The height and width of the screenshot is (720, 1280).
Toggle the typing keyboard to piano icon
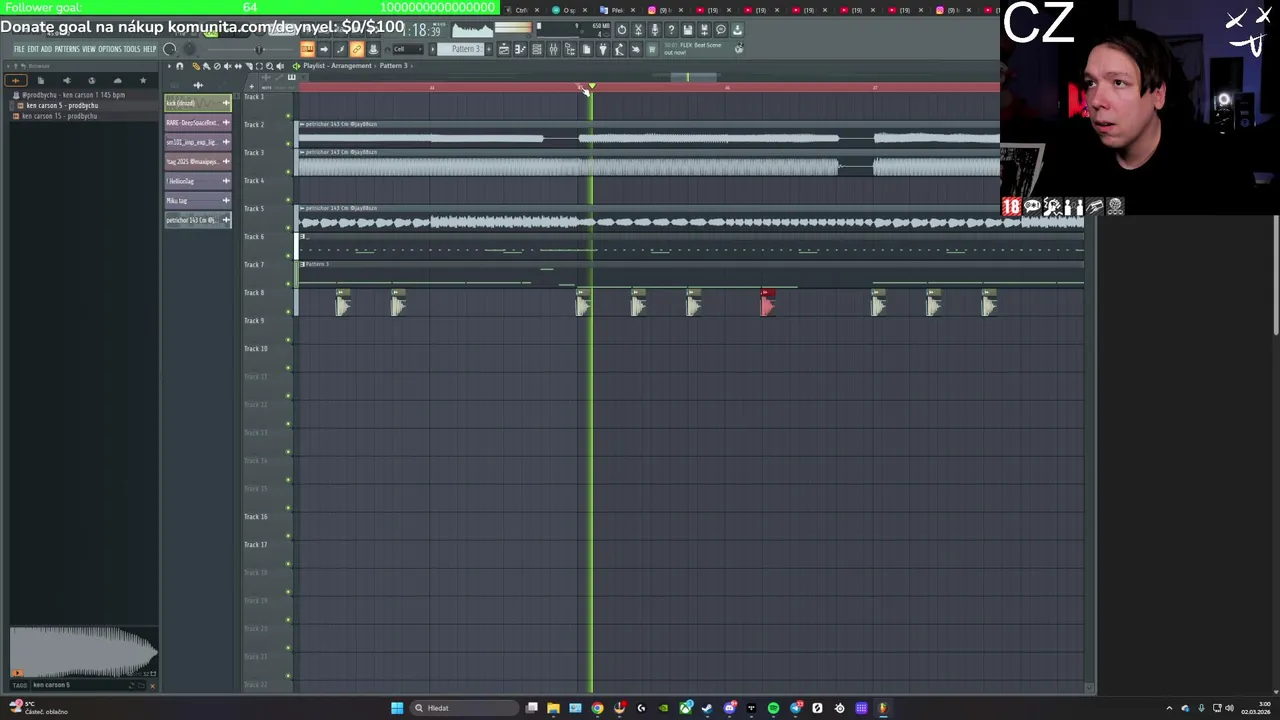307,49
